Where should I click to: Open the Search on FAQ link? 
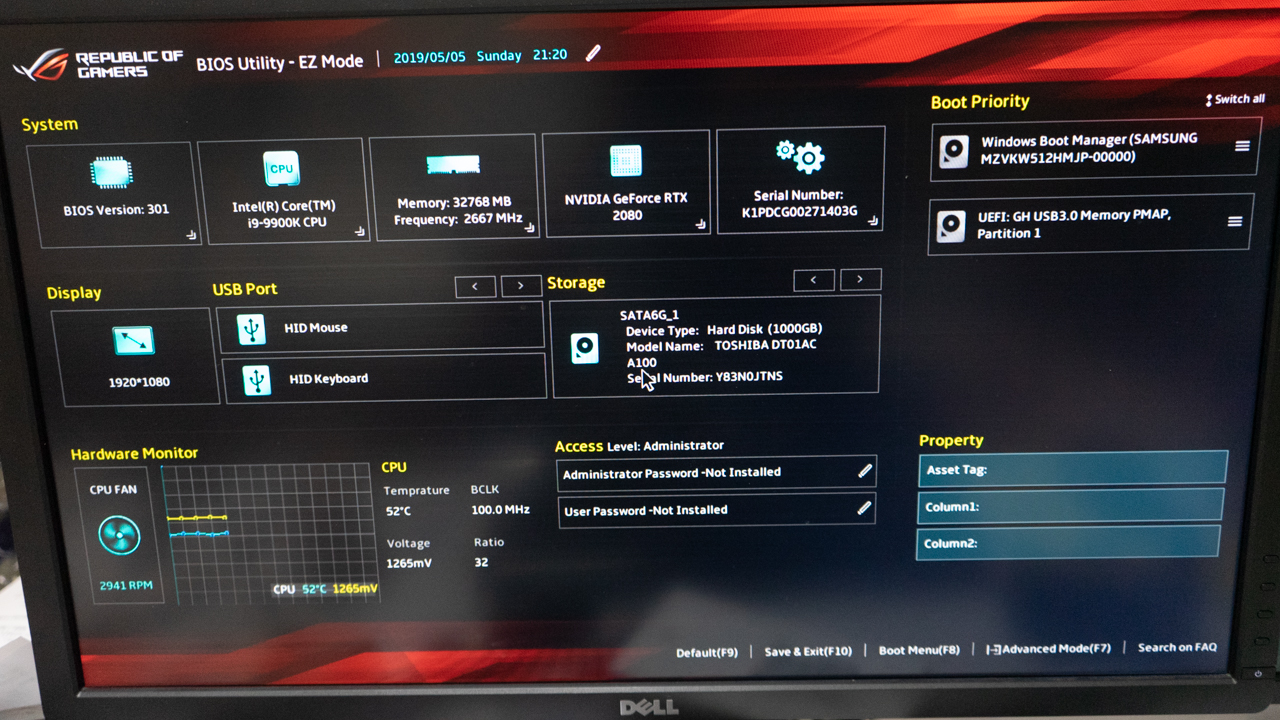1177,647
